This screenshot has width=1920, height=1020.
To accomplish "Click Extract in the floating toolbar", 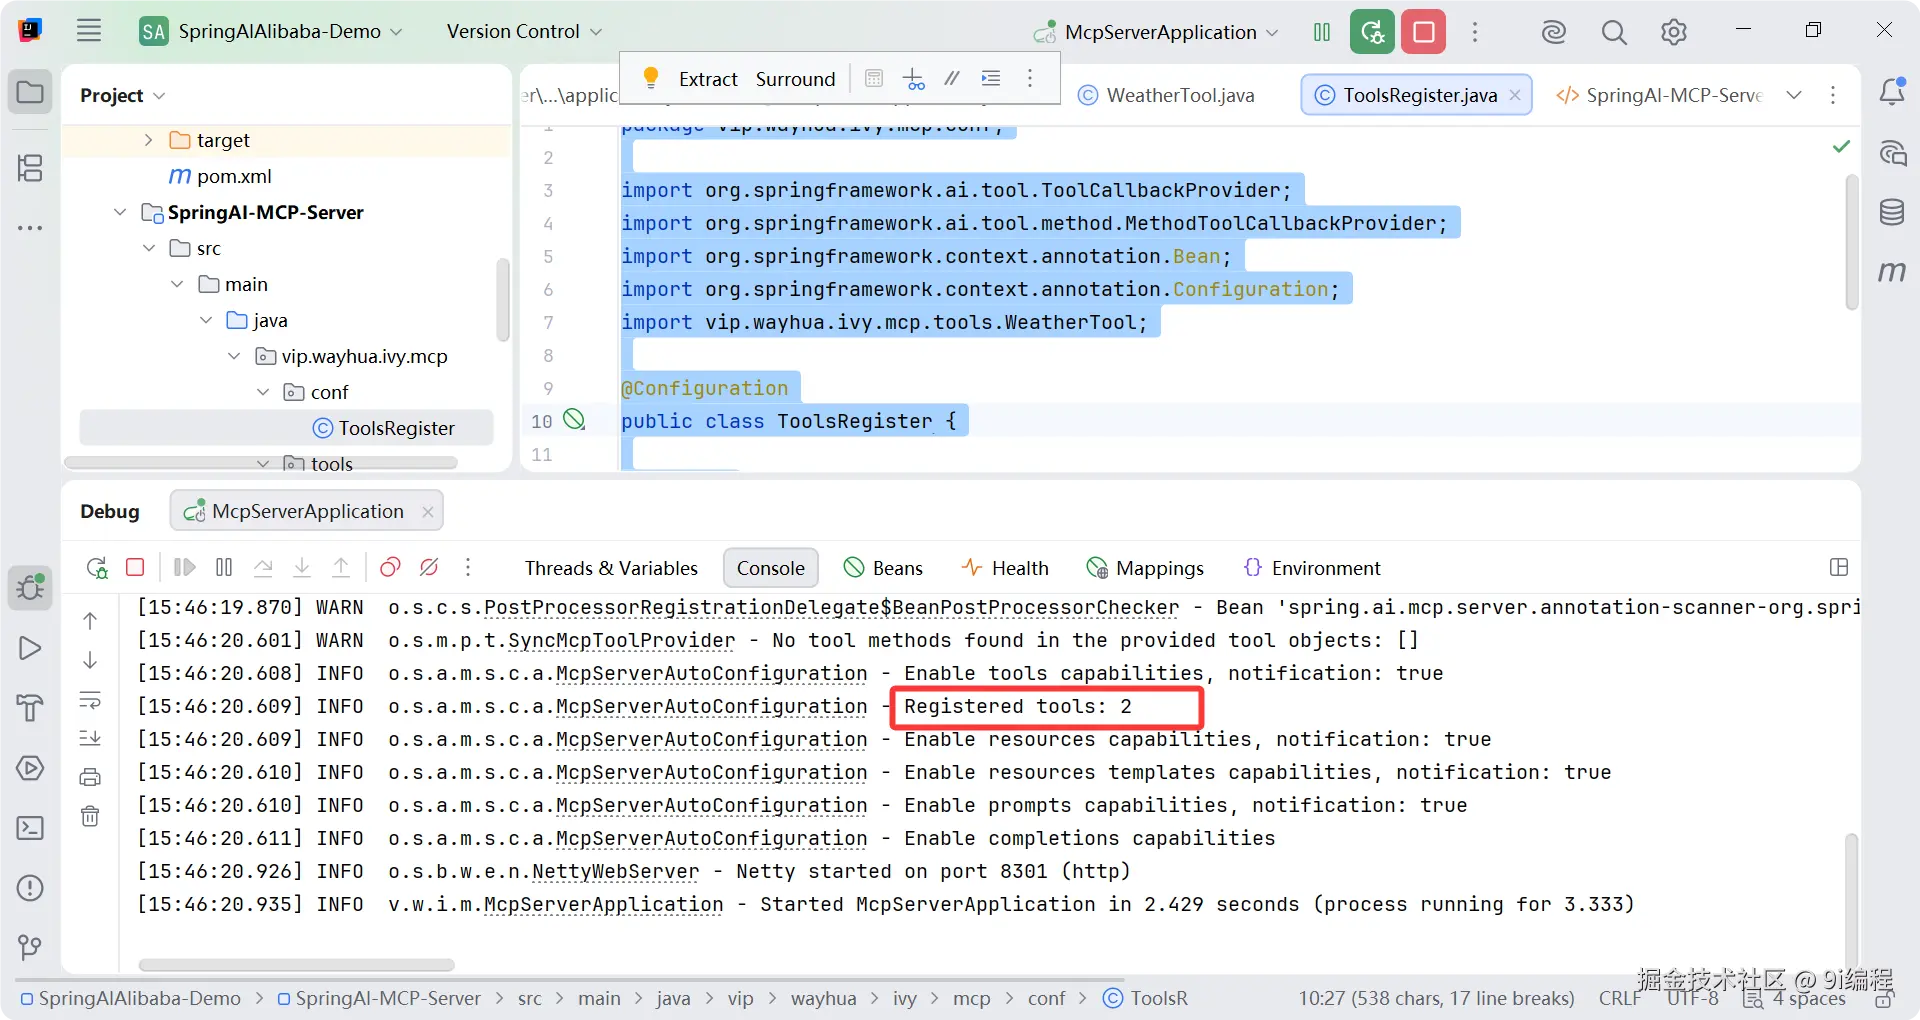I will pyautogui.click(x=708, y=79).
